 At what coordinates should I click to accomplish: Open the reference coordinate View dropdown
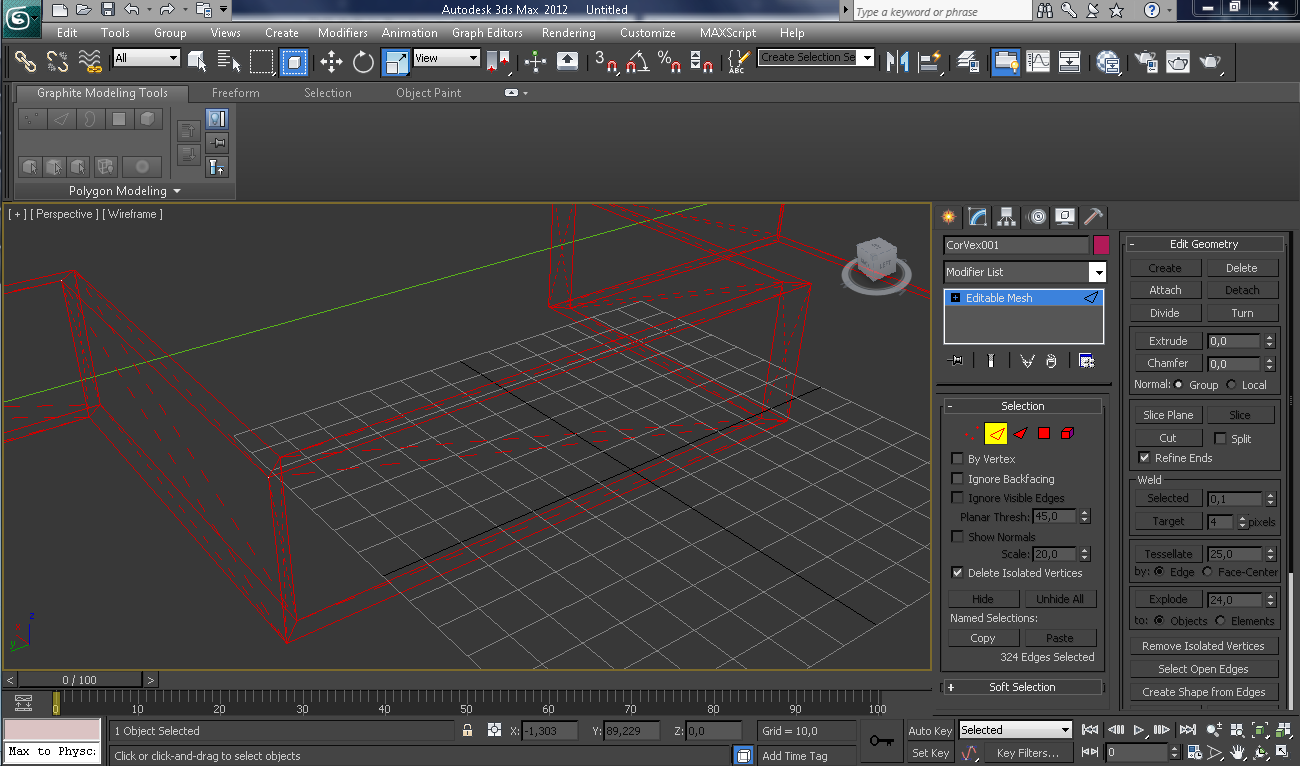pyautogui.click(x=446, y=58)
